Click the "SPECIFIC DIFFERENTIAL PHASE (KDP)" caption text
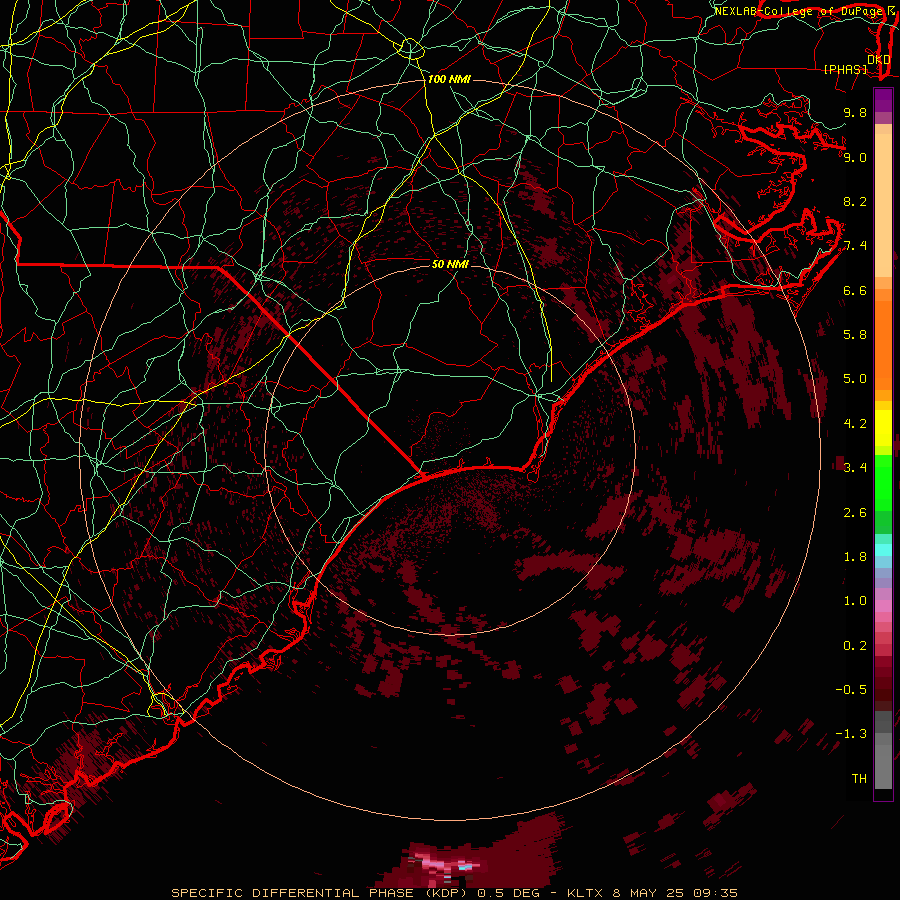This screenshot has width=900, height=900. 321,893
